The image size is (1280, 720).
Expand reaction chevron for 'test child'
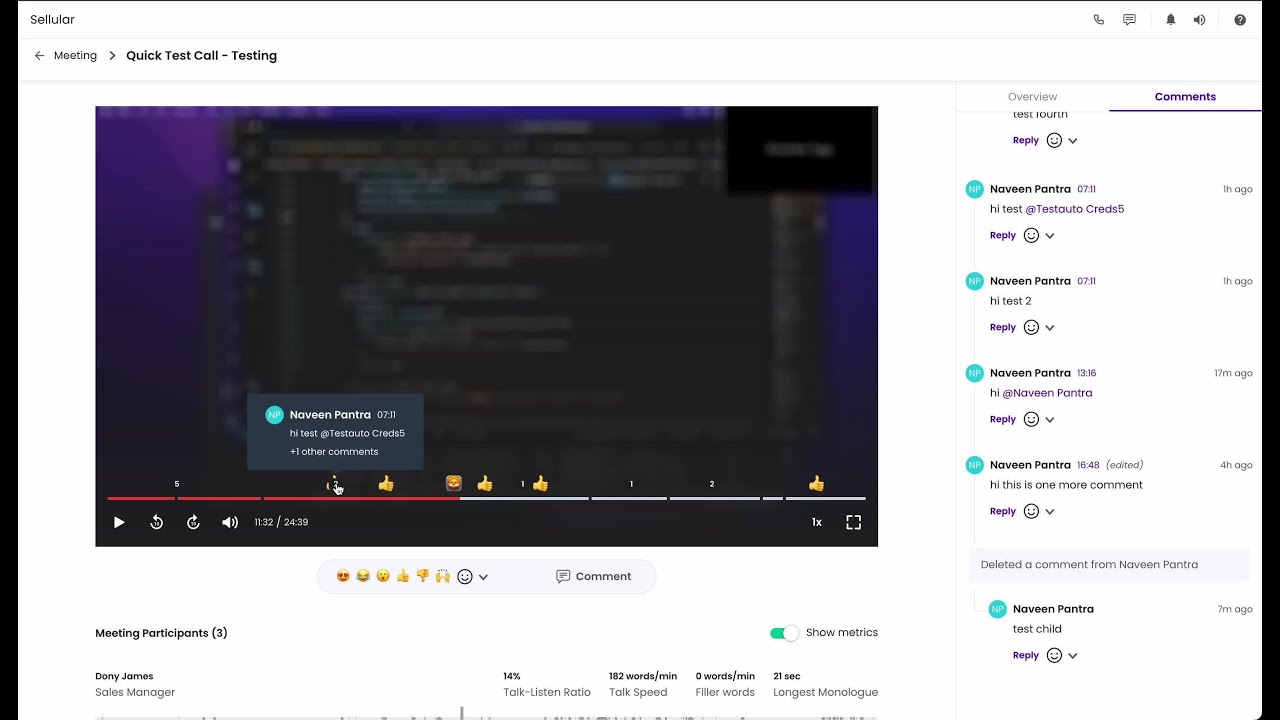pos(1073,656)
